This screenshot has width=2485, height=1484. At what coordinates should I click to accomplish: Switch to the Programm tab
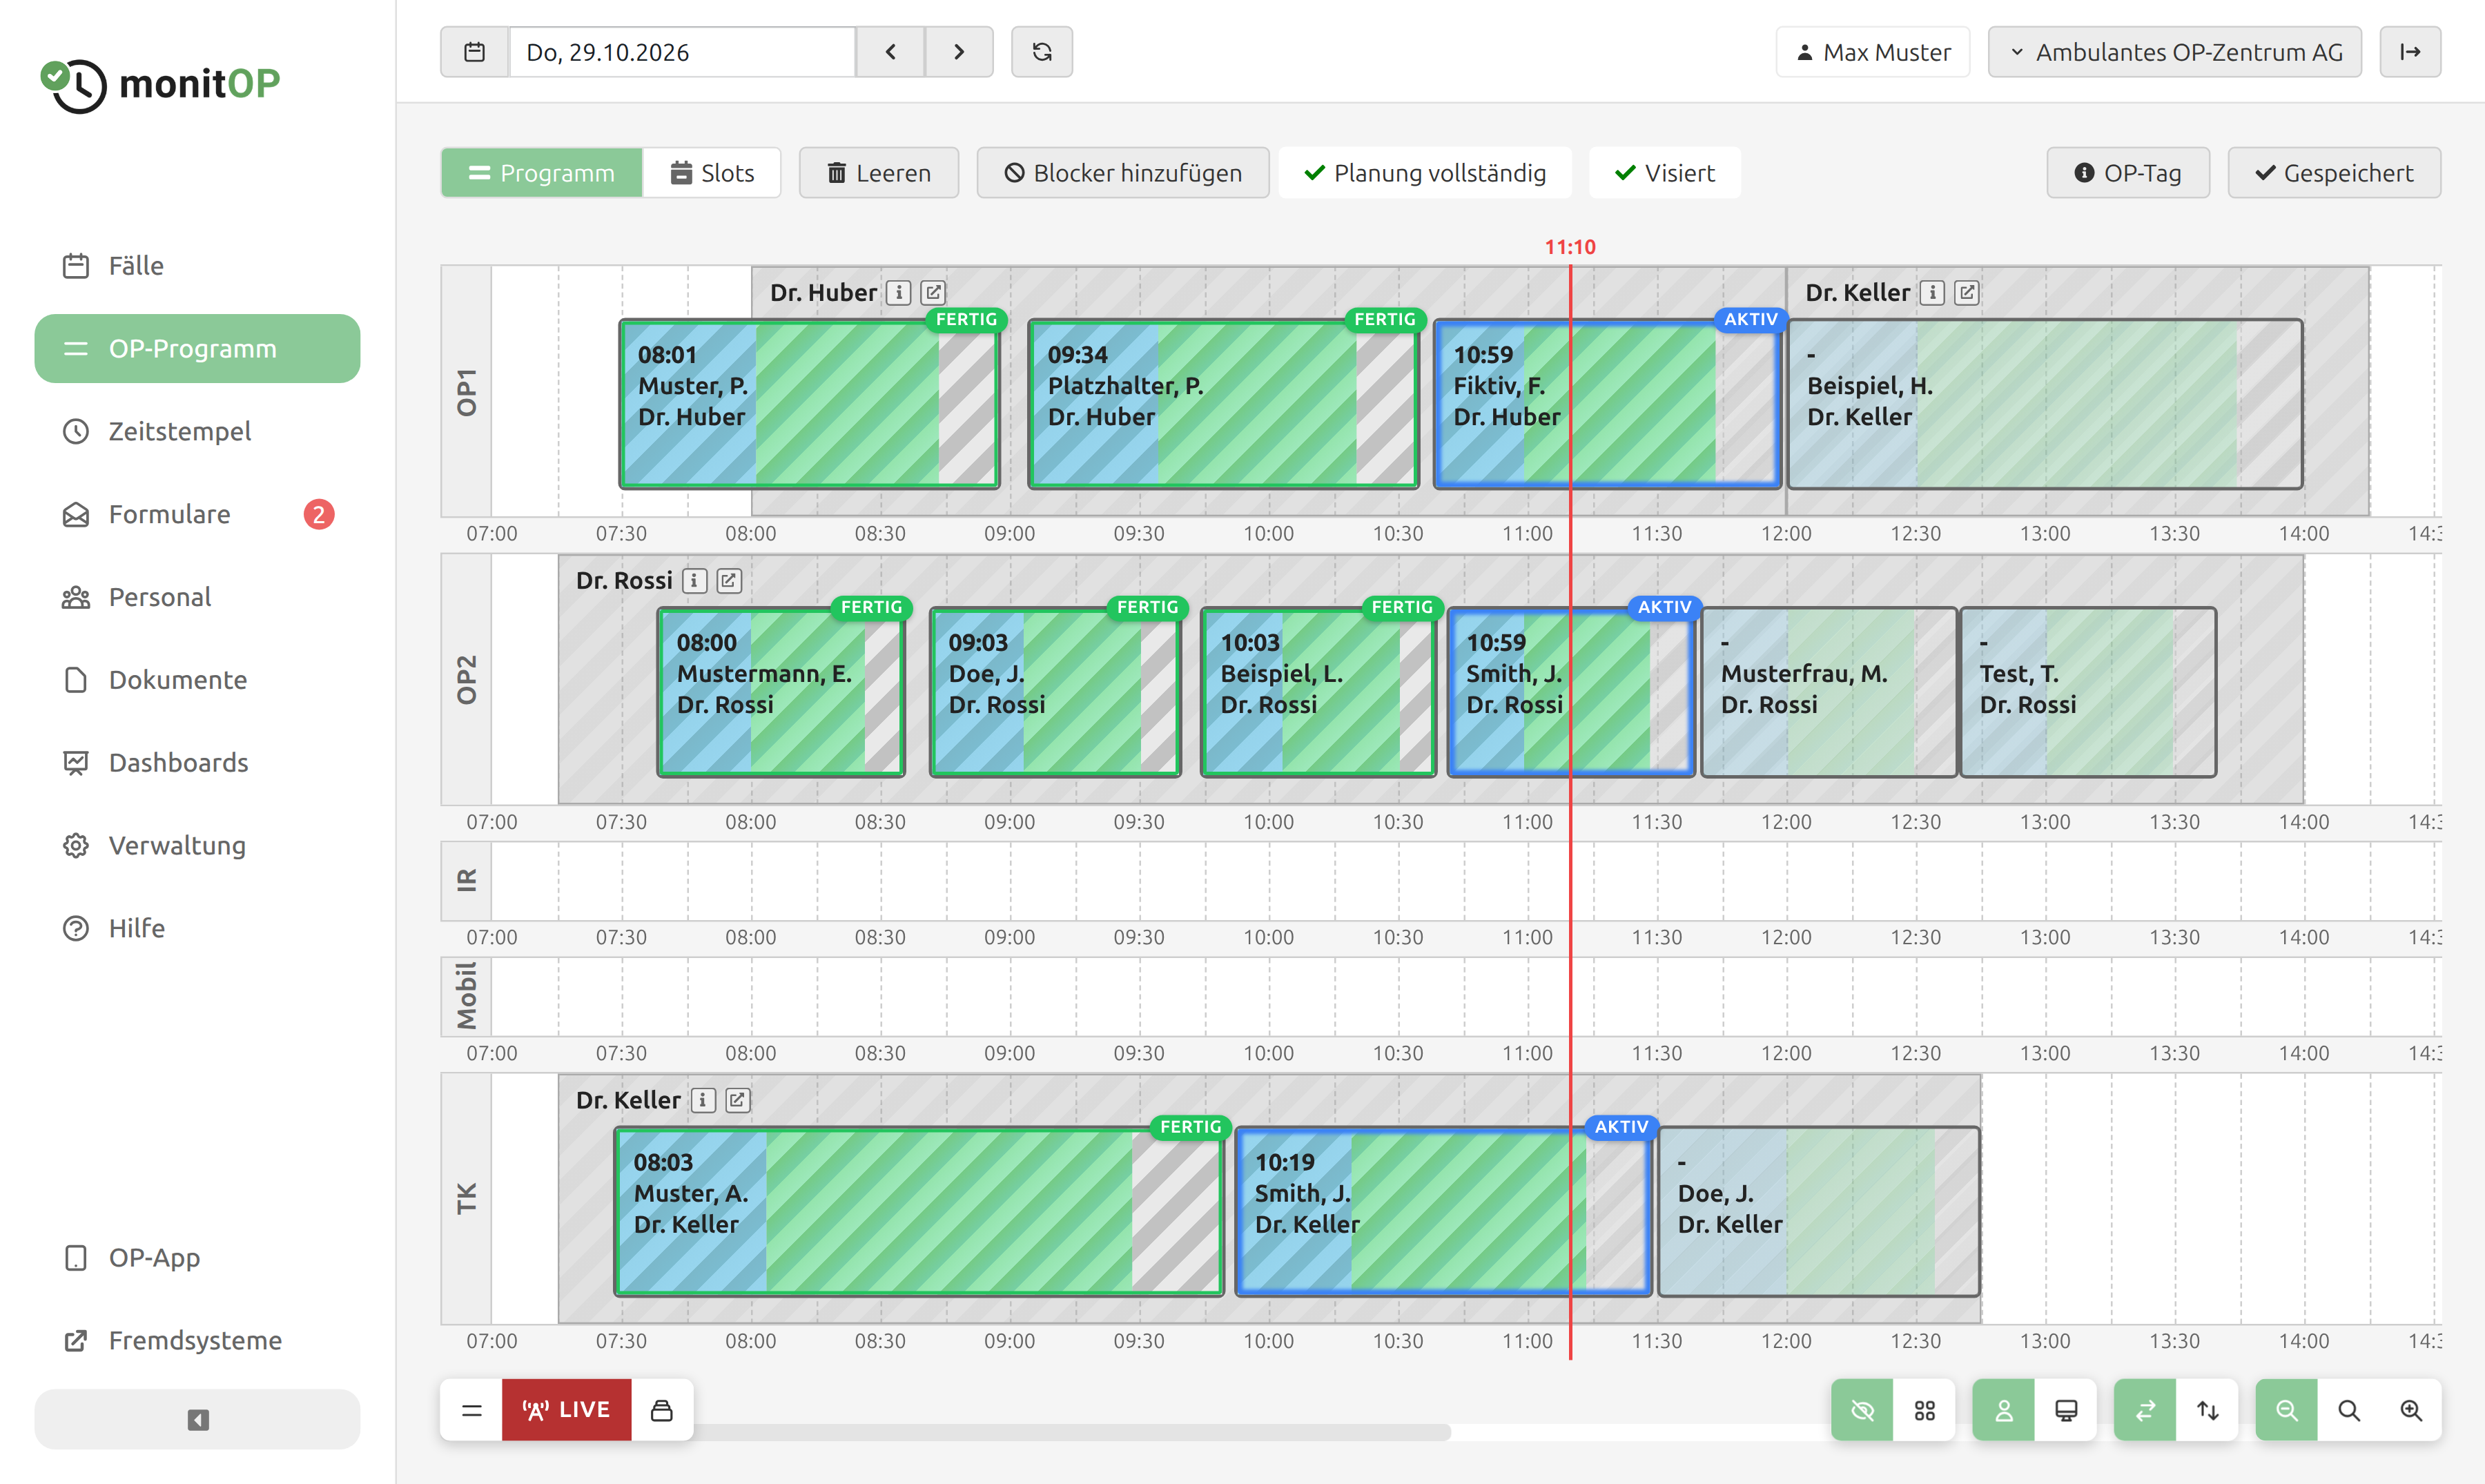[x=542, y=173]
